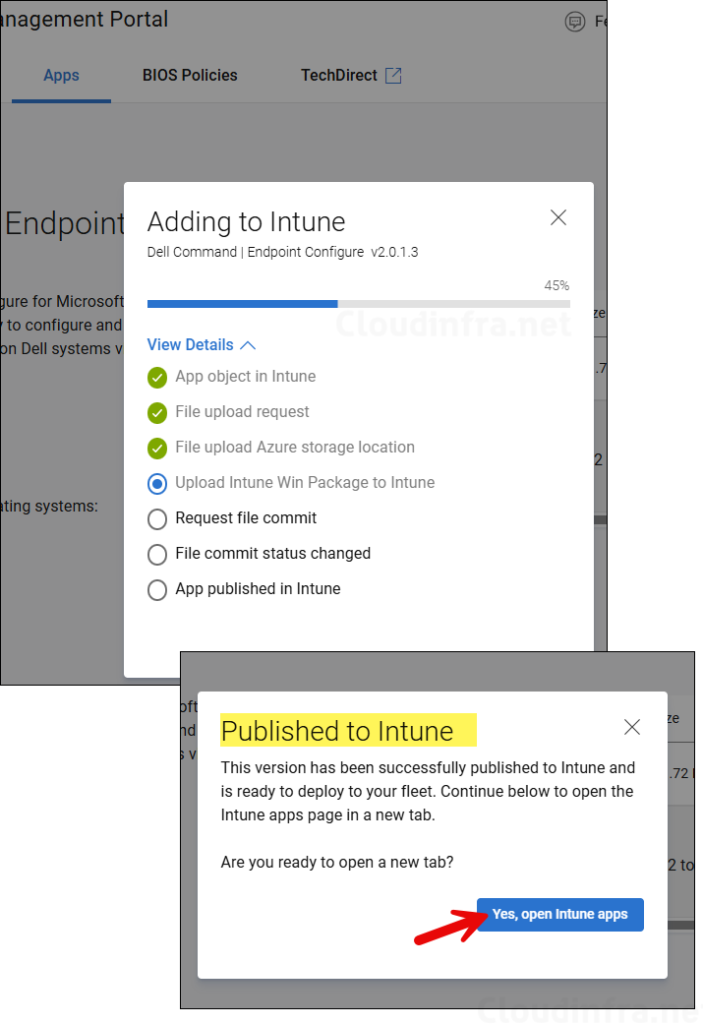Collapse the View Details chevron

click(x=248, y=345)
